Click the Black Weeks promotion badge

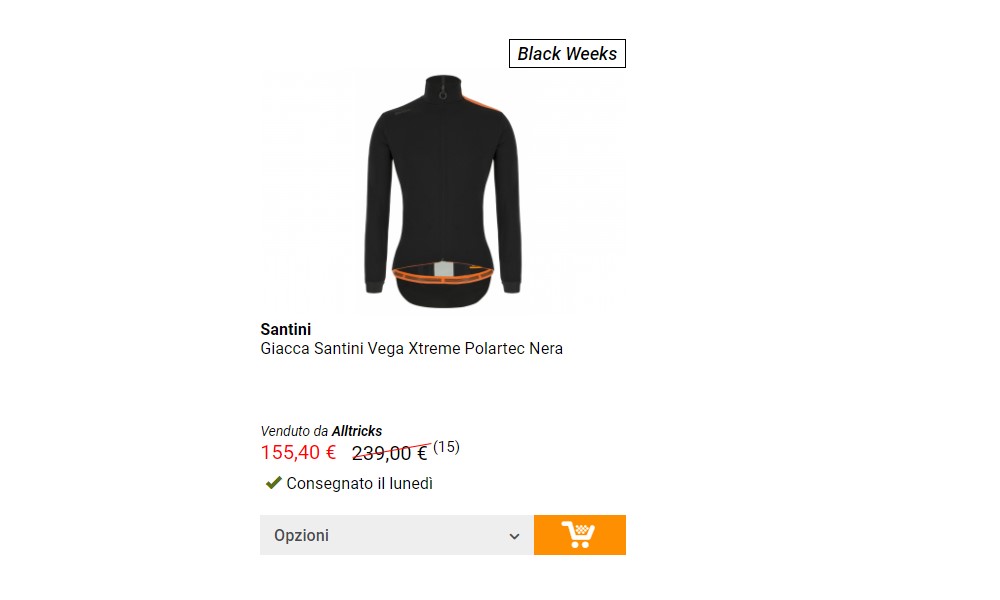click(x=567, y=54)
